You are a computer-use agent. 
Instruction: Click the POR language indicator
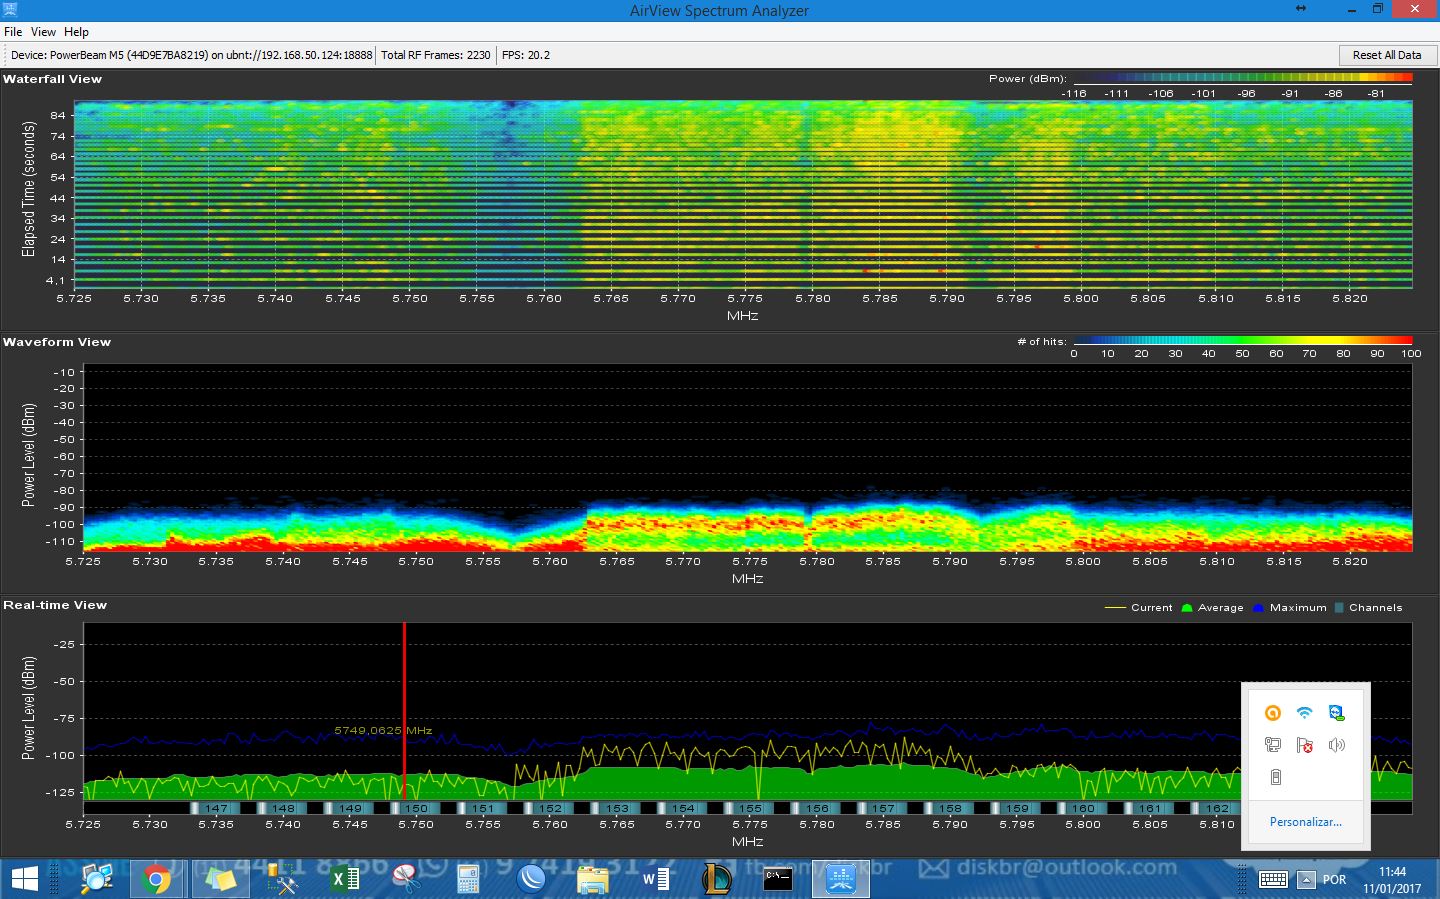[x=1334, y=880]
